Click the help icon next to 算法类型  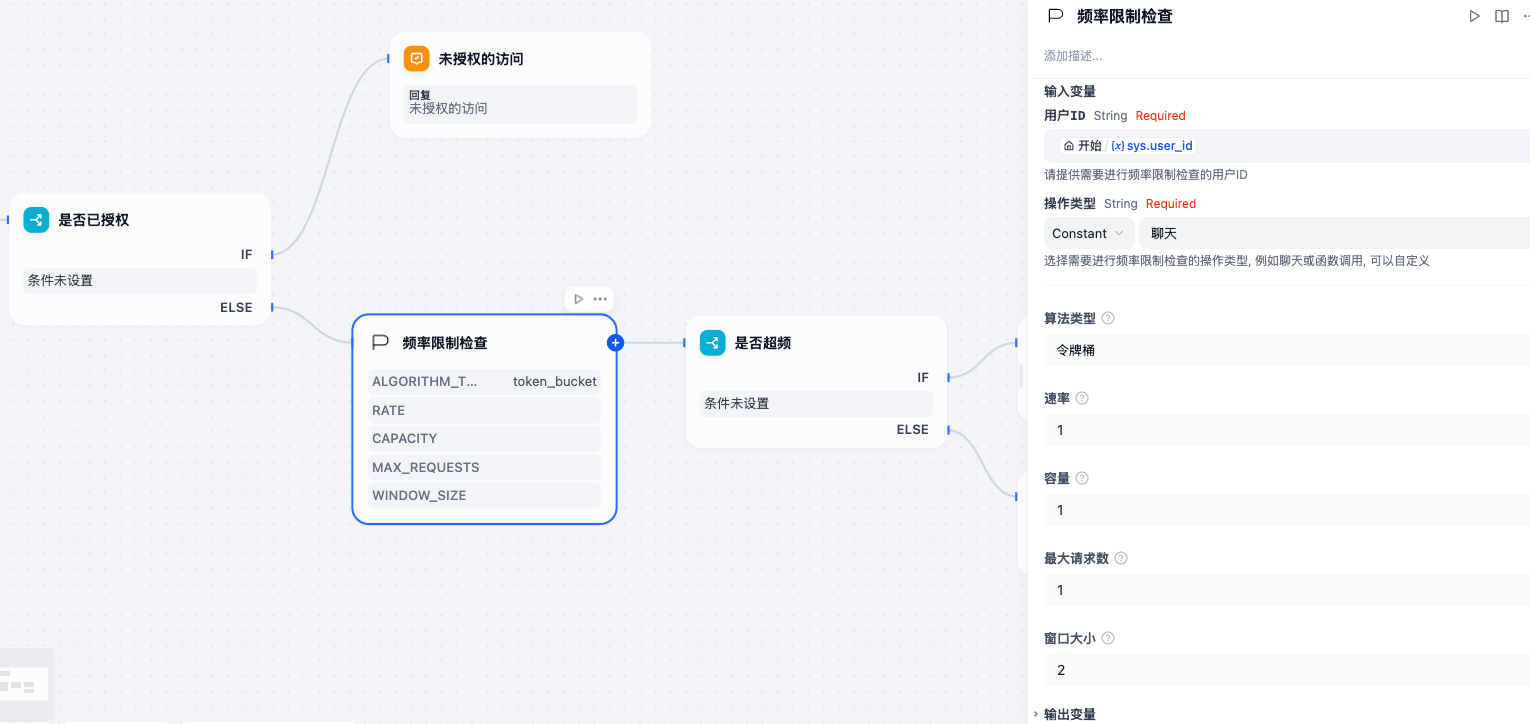pyautogui.click(x=1108, y=319)
